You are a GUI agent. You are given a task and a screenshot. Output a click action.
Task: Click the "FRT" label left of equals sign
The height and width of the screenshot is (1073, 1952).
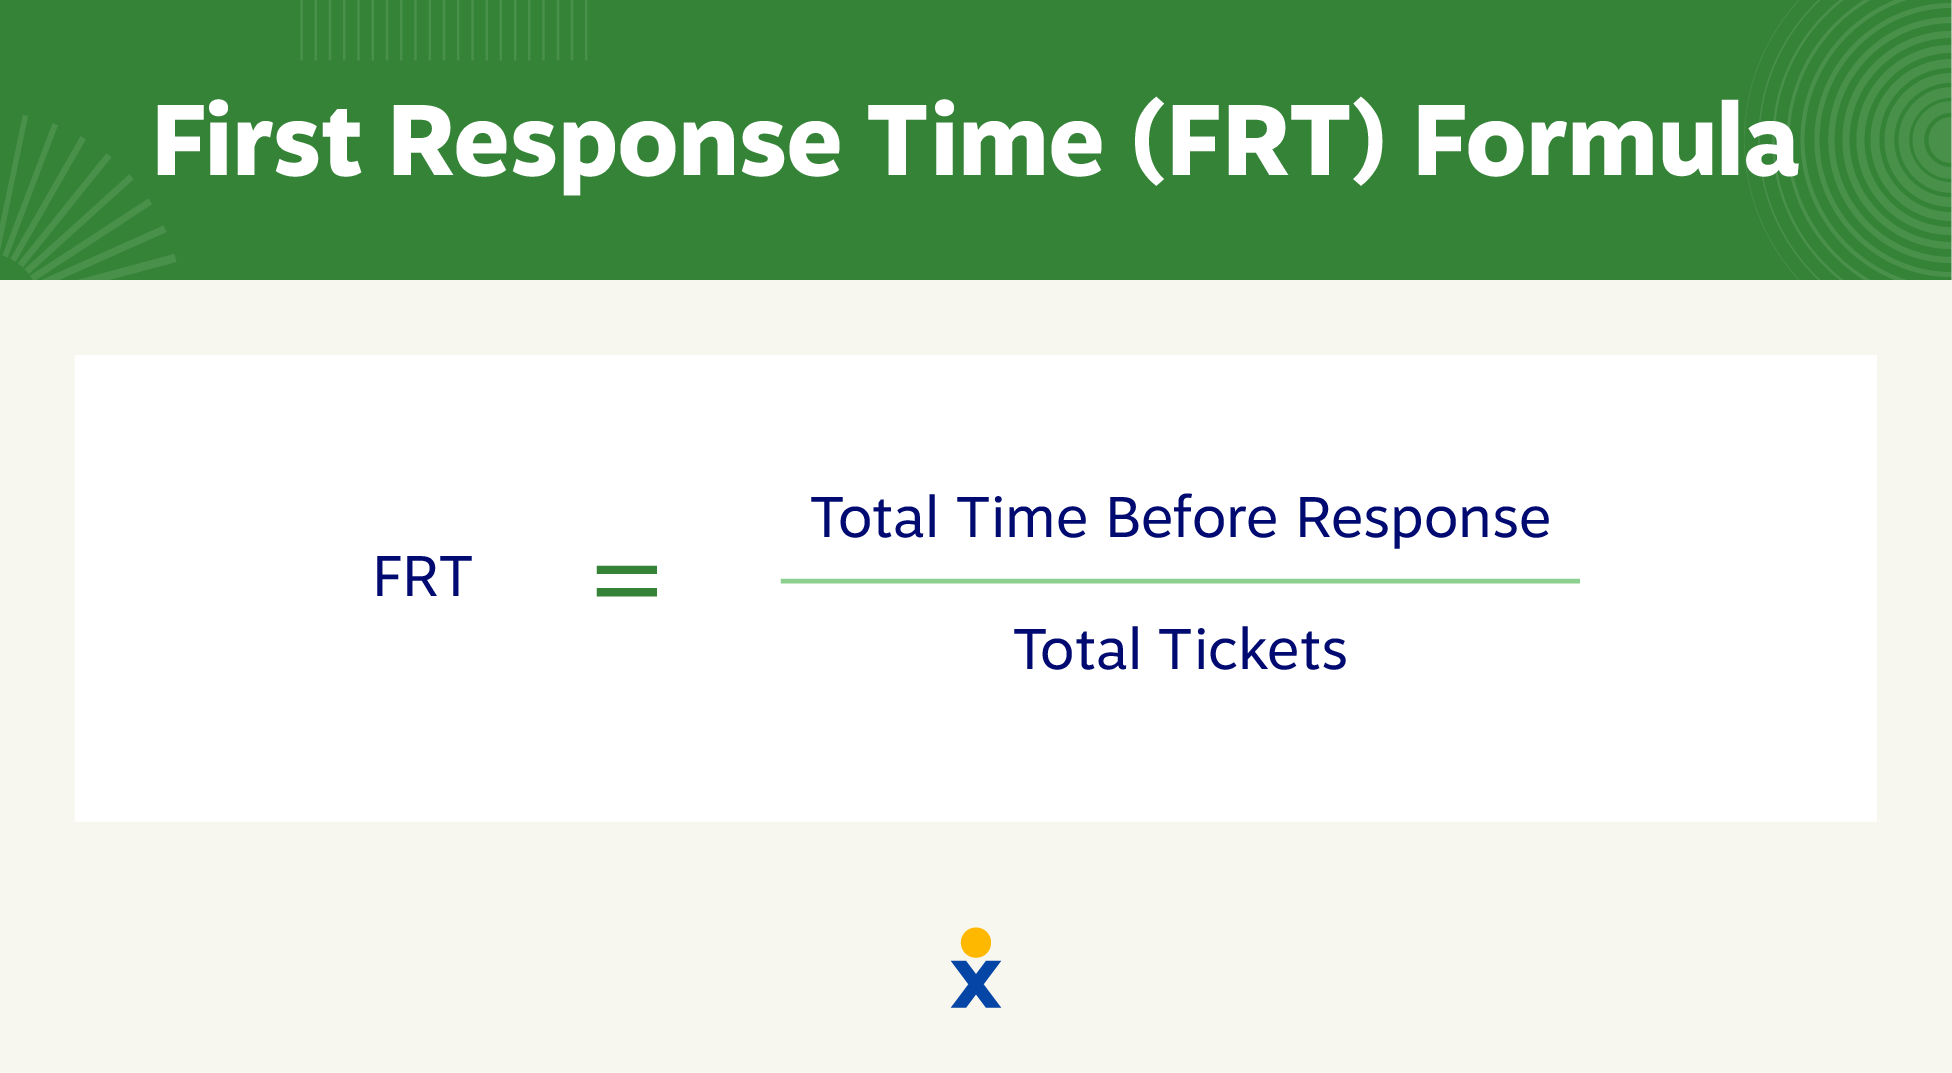(x=422, y=577)
